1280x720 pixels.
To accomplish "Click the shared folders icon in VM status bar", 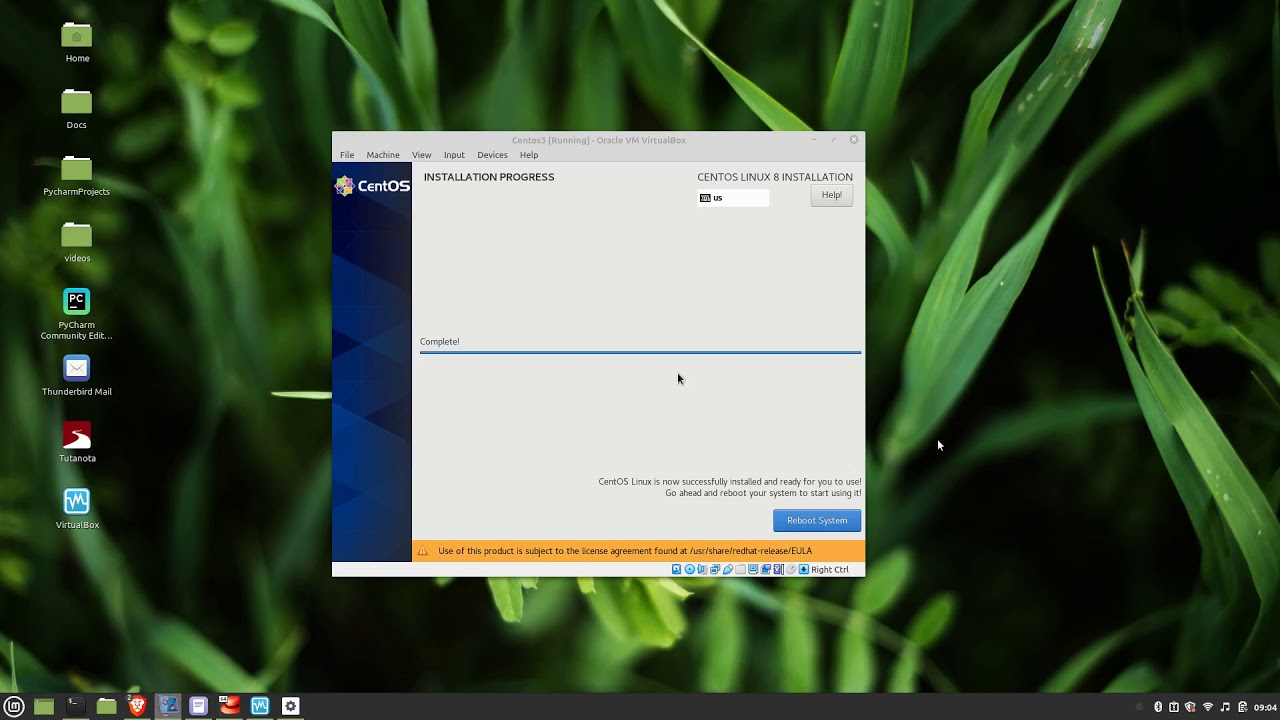I will 741,569.
